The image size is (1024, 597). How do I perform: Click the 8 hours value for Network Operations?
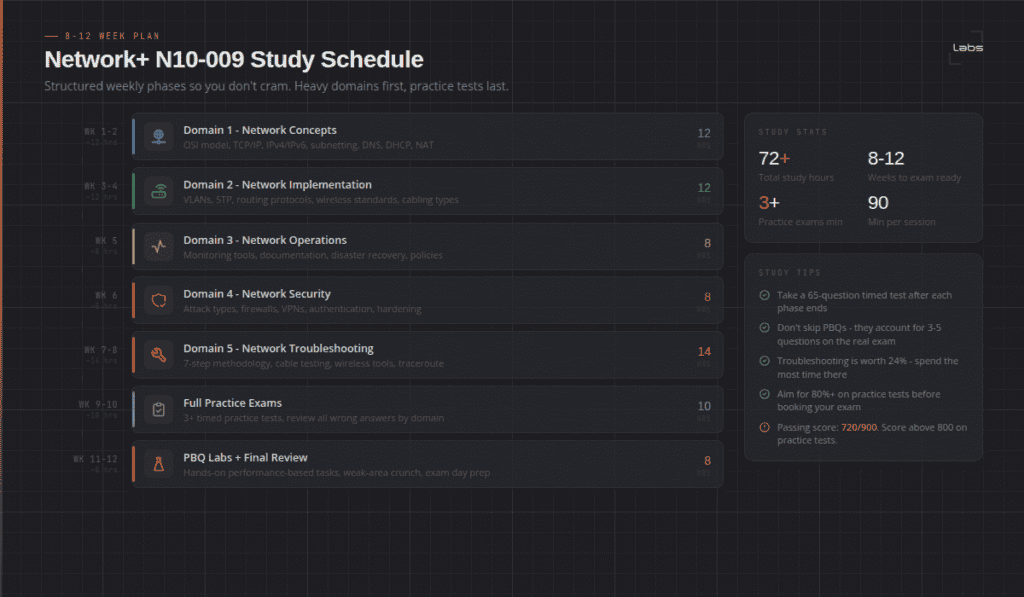(707, 243)
